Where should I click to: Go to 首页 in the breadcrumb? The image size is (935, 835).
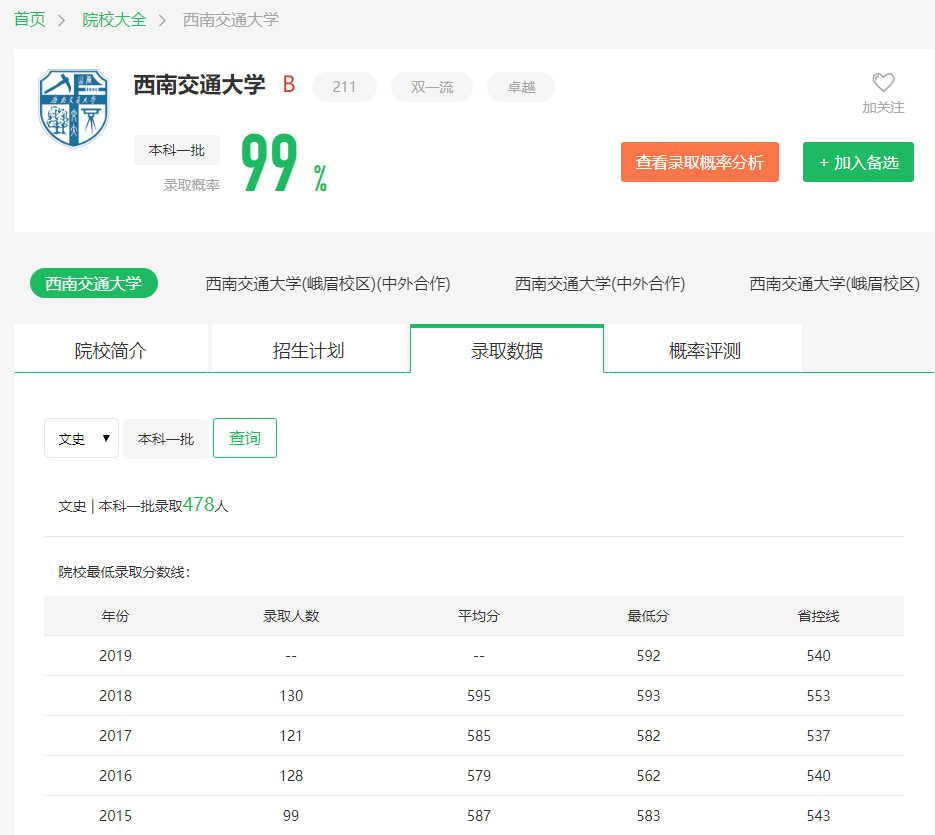coord(30,20)
